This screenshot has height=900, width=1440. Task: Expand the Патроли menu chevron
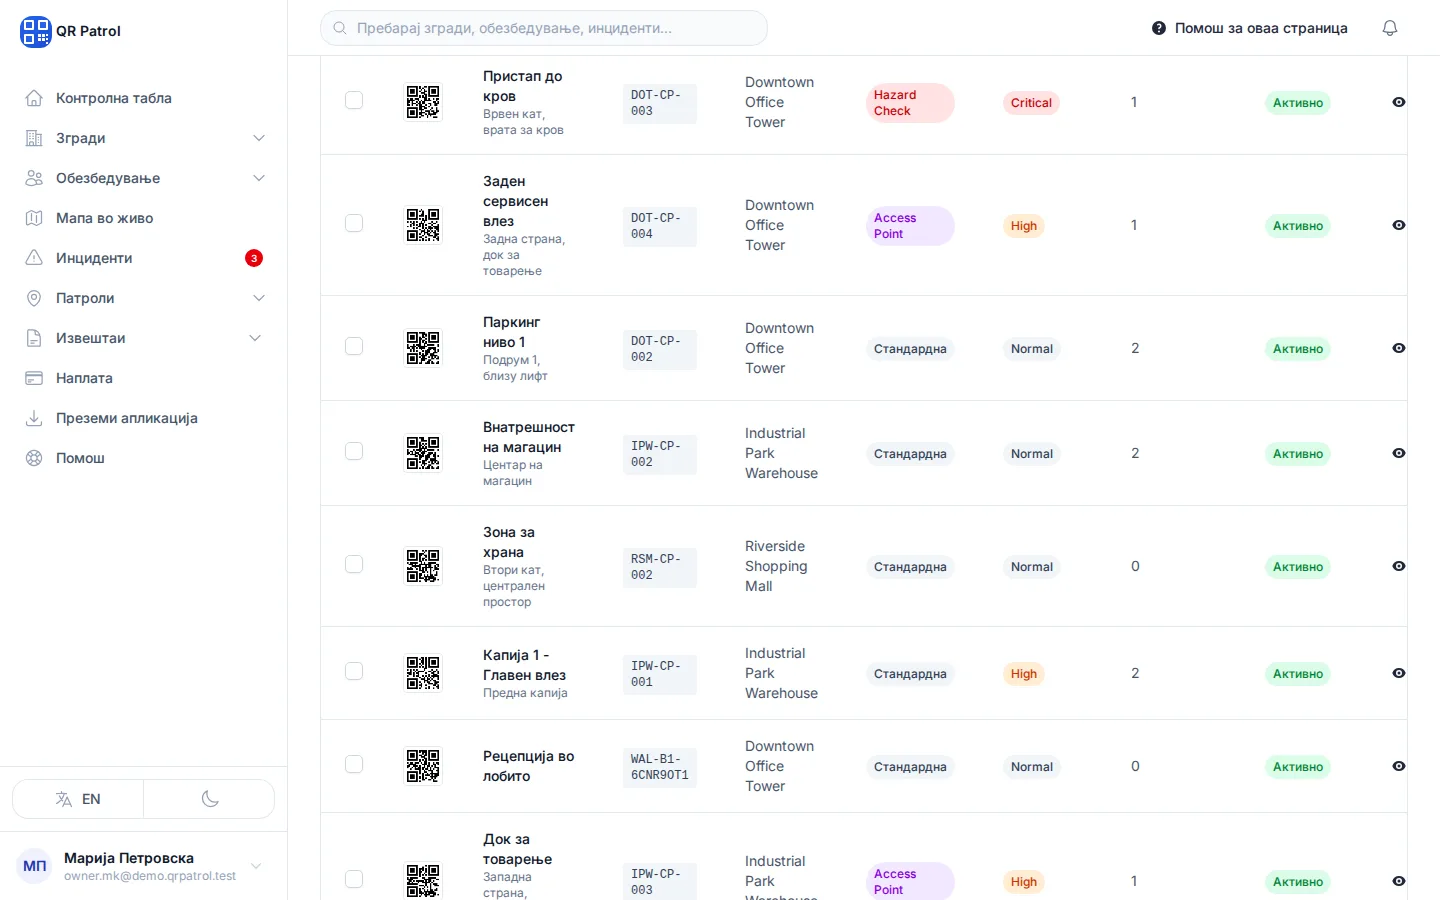click(x=259, y=298)
